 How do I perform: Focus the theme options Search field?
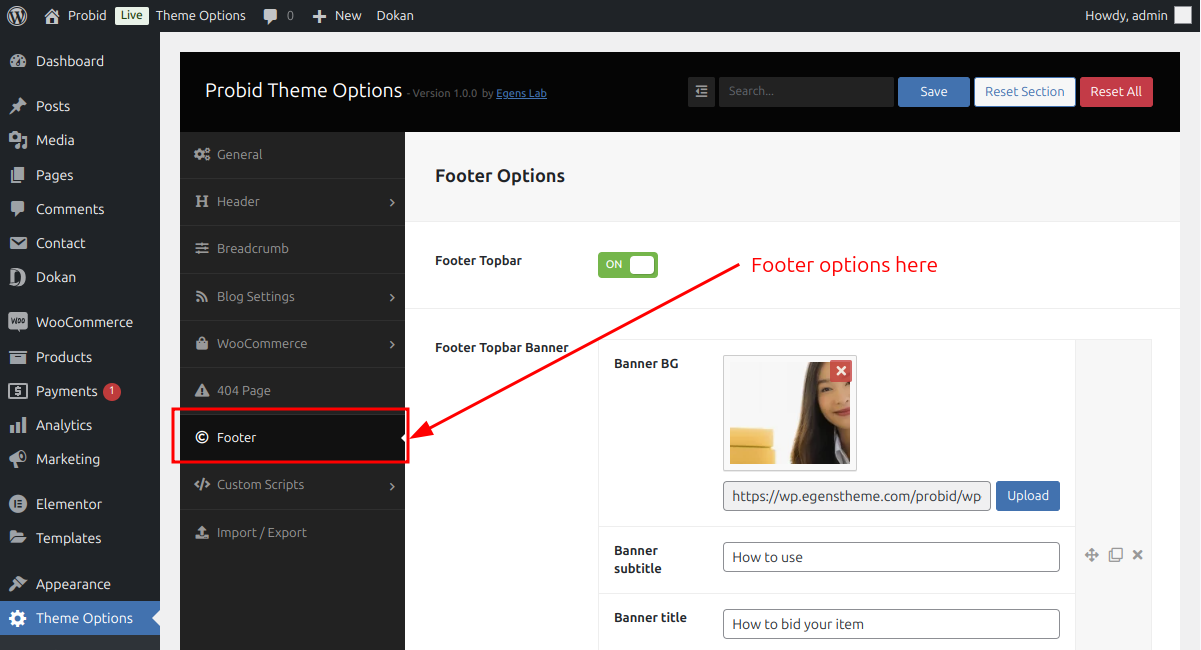(806, 91)
